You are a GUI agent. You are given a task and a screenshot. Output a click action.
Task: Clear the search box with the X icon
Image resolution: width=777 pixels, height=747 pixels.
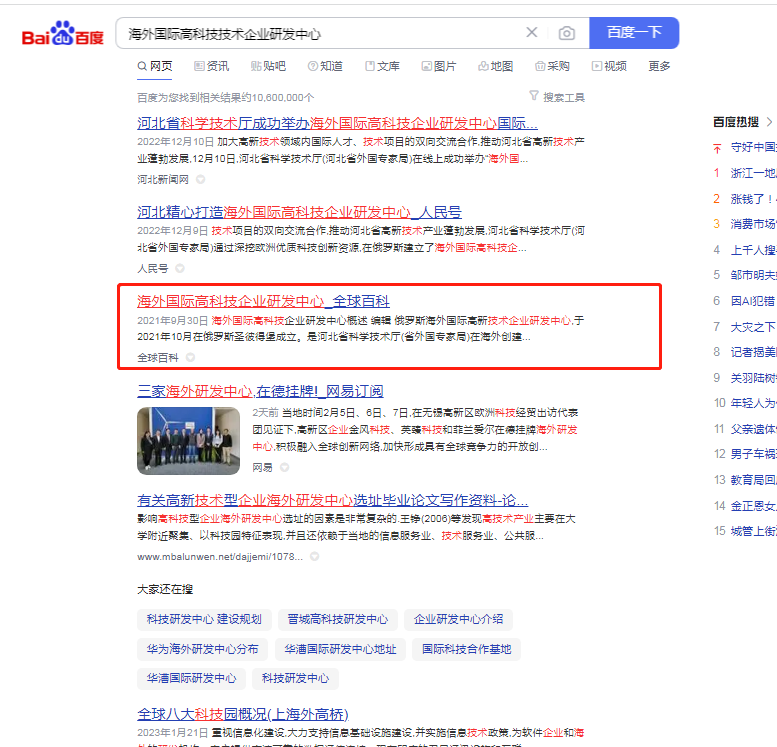[532, 33]
